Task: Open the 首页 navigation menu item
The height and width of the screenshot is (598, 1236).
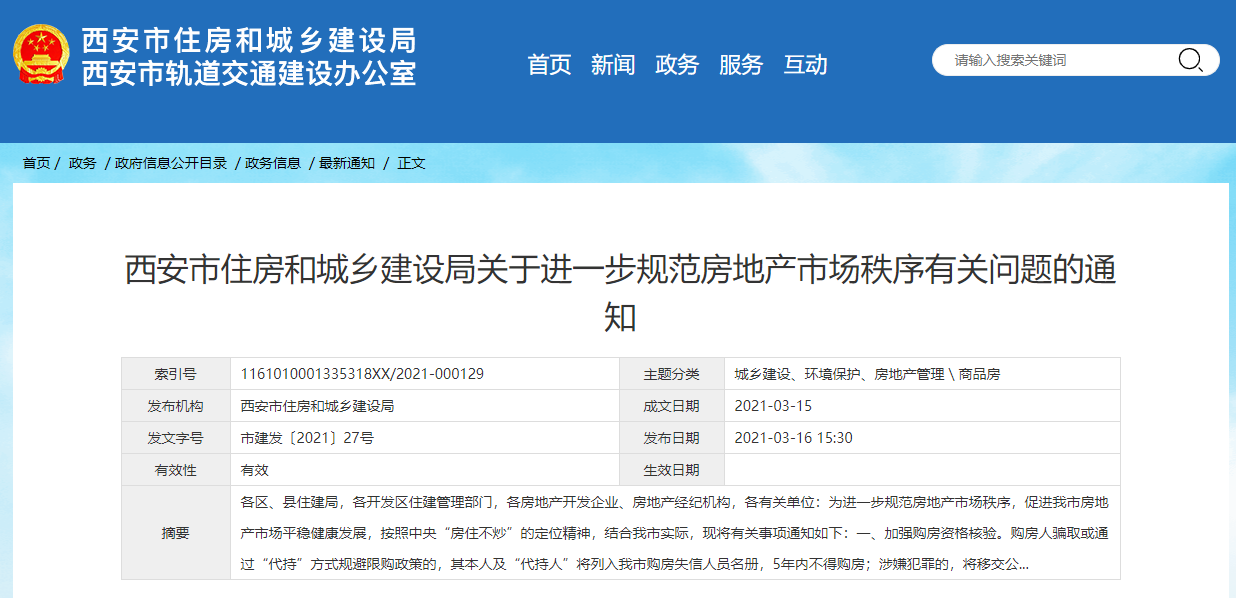Action: click(551, 64)
